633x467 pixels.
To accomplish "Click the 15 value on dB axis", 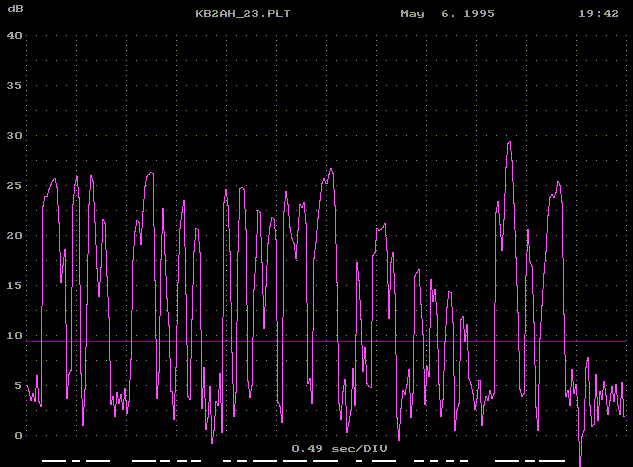I will (x=15, y=286).
